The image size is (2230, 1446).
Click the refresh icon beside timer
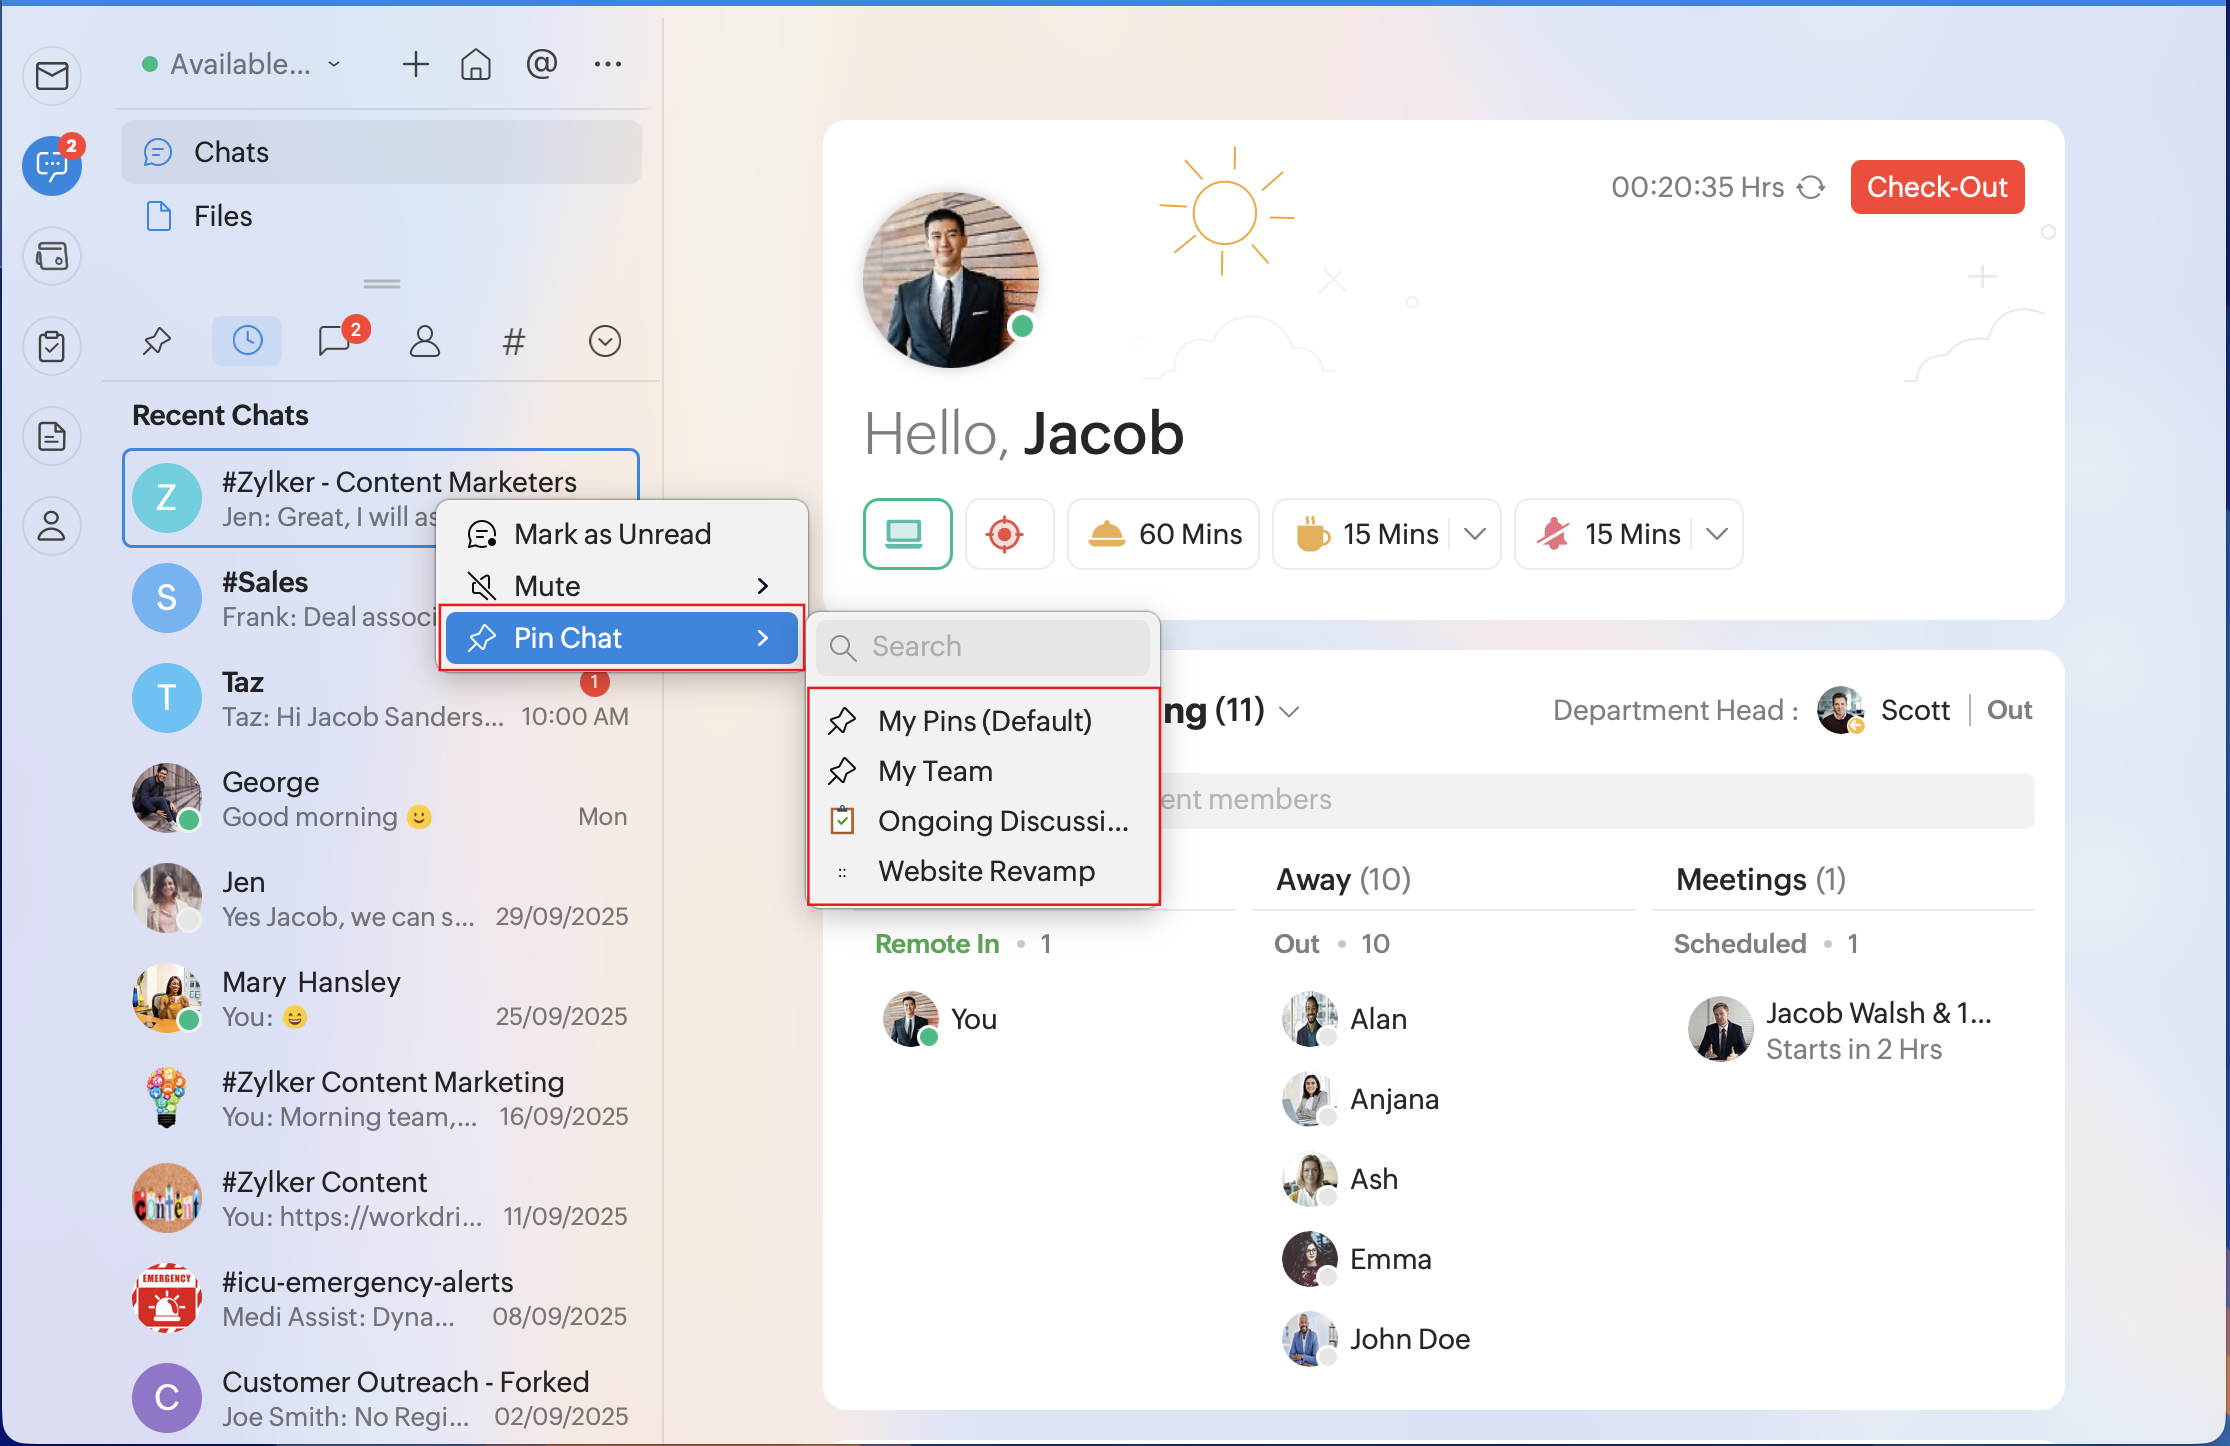(x=1811, y=188)
